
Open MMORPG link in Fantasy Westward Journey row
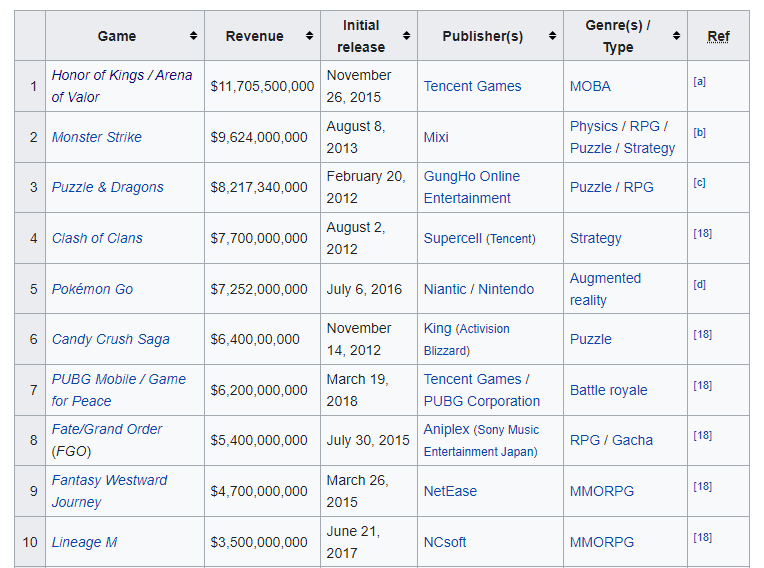[x=602, y=491]
